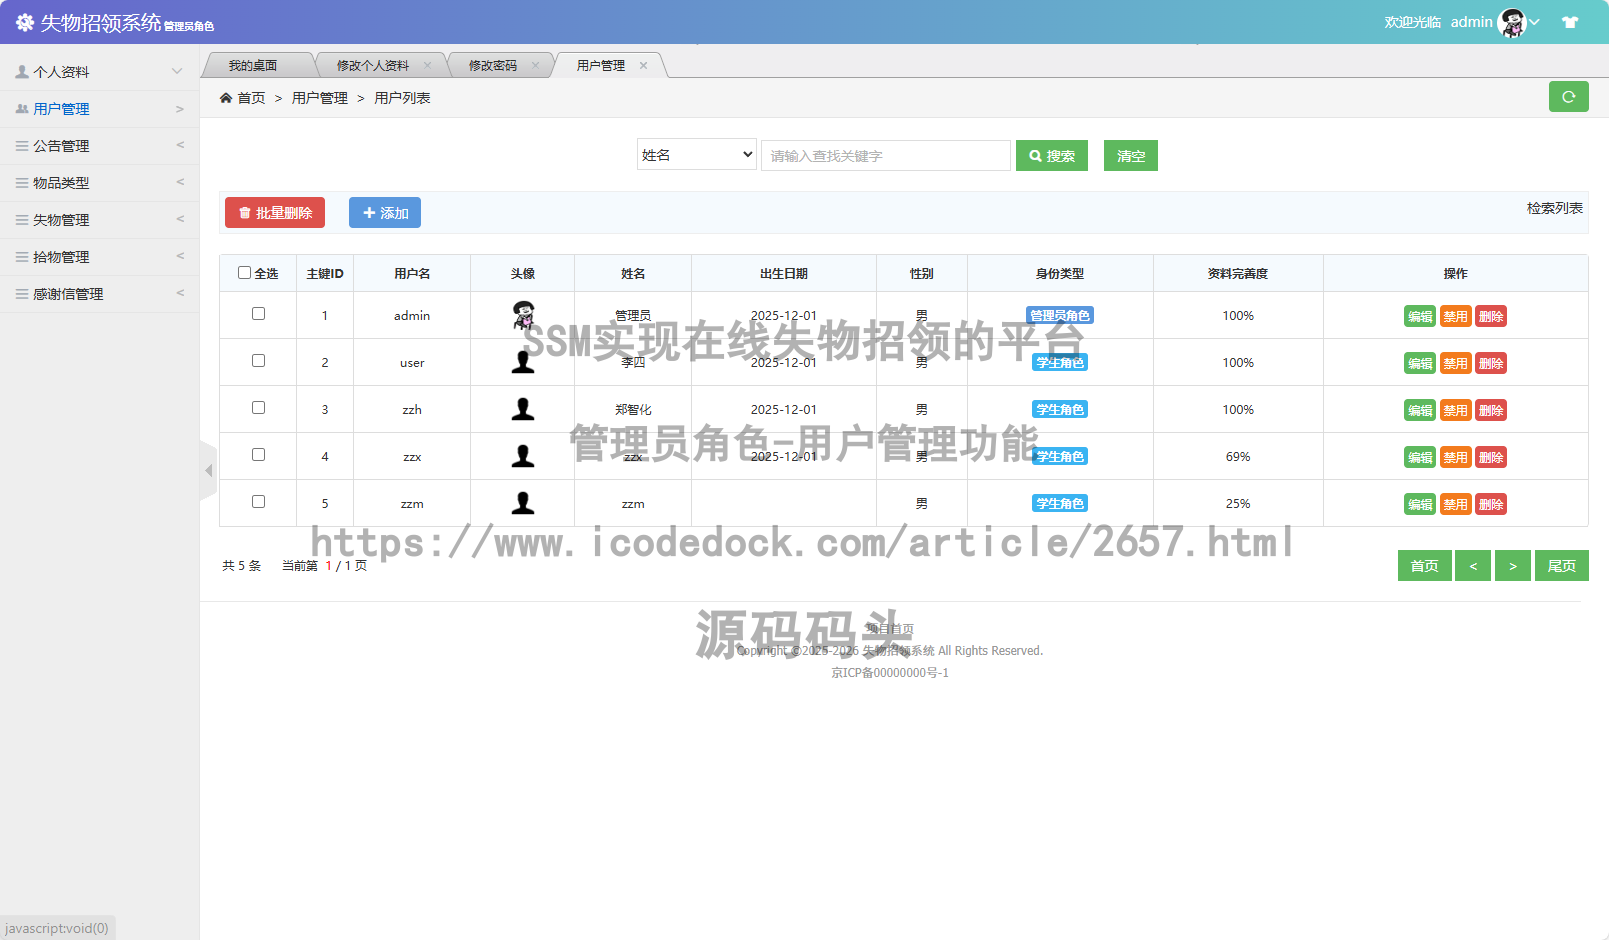Click the search keyword input field
This screenshot has width=1609, height=940.
pos(885,155)
